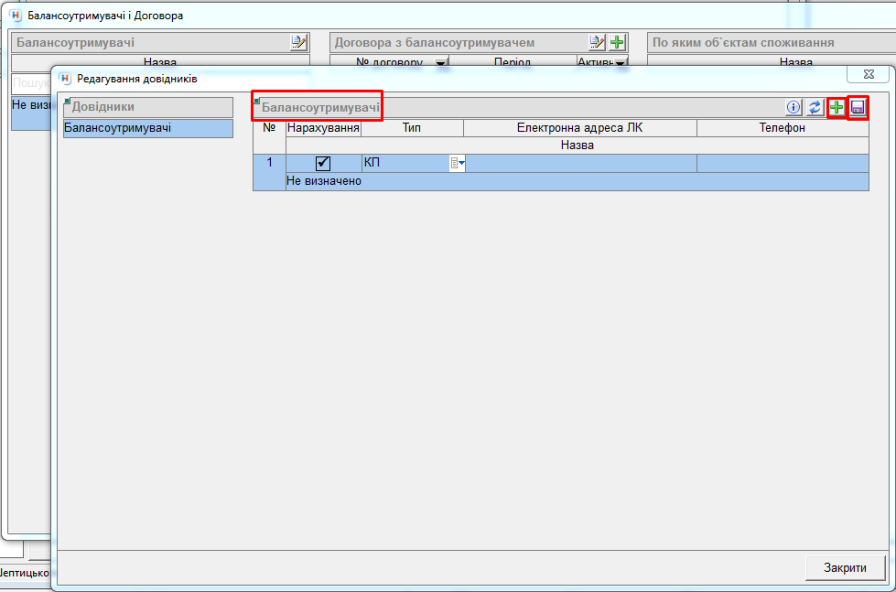Screen dimensions: 896x592
Task: Add a contract with background green plus
Action: 618,42
